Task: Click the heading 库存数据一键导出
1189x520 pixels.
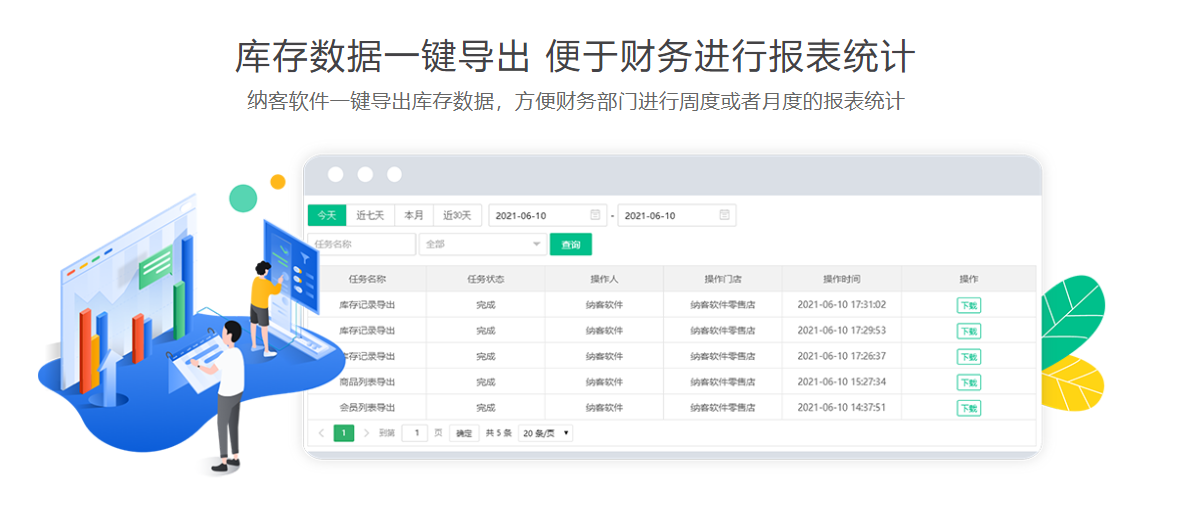Action: point(381,57)
